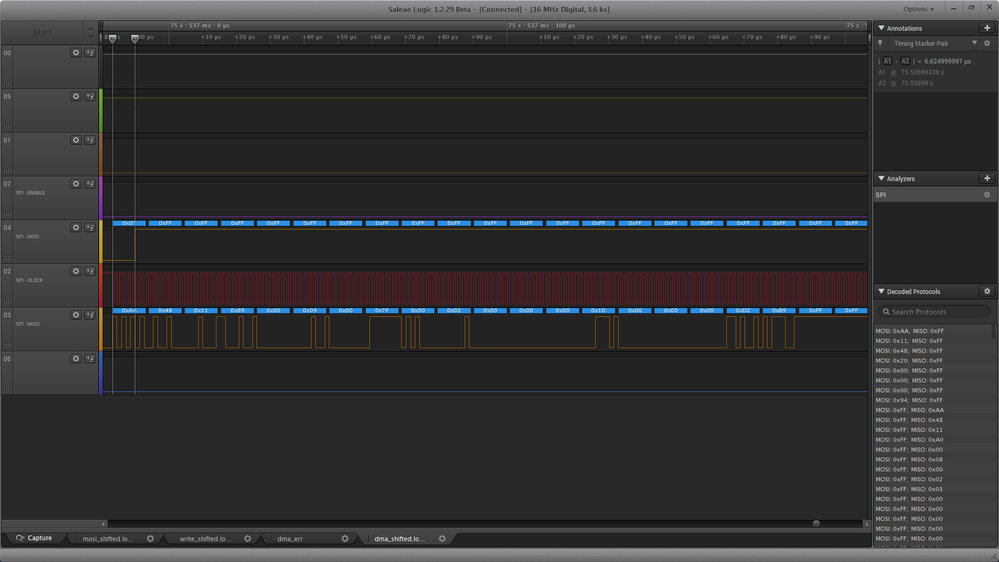999x562 pixels.
Task: Open settings gear for SPI - ENABLE channel
Action: coord(76,184)
